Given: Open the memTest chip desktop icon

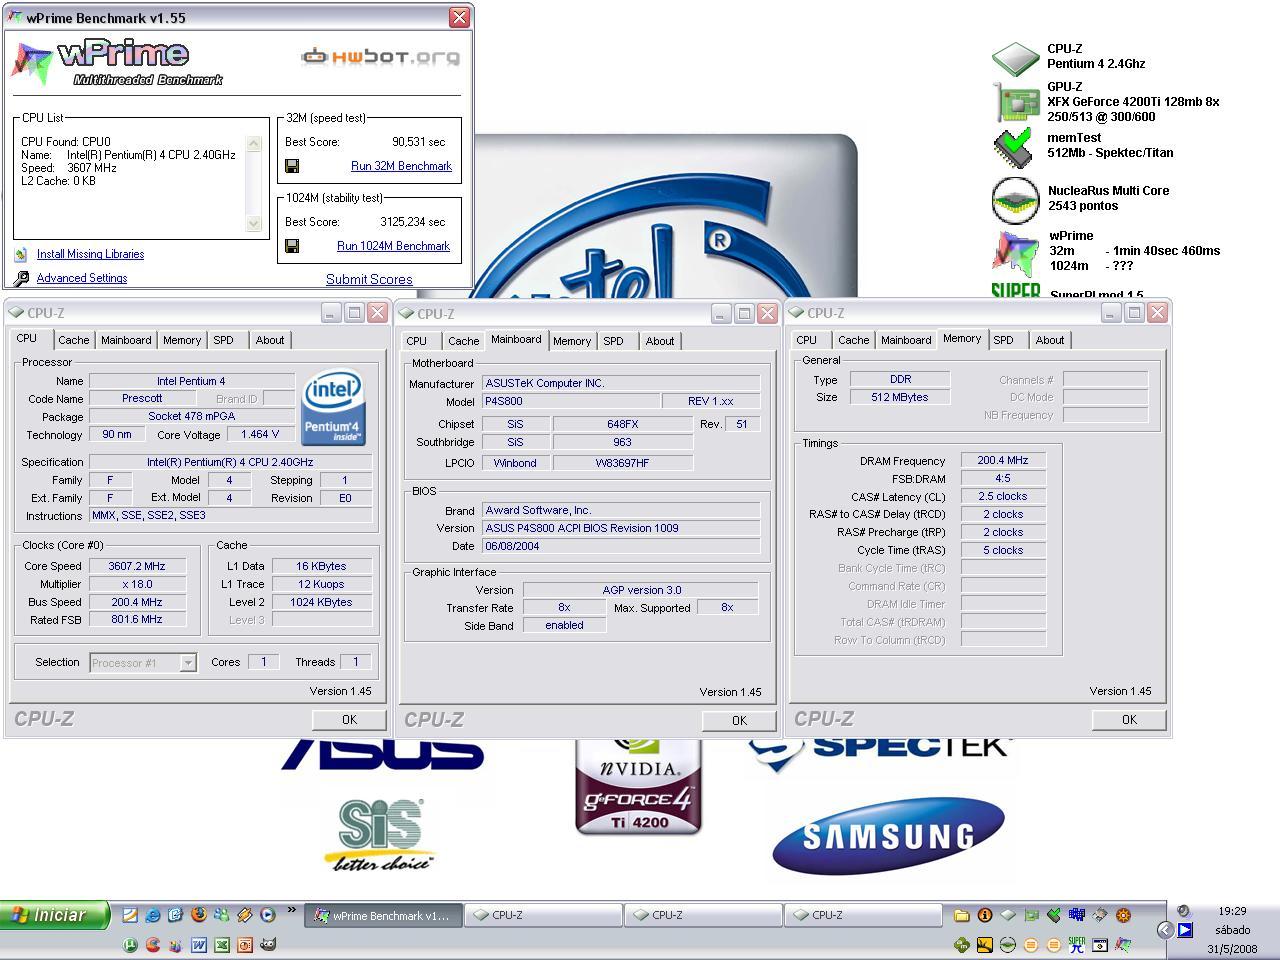Looking at the screenshot, I should tap(1014, 147).
